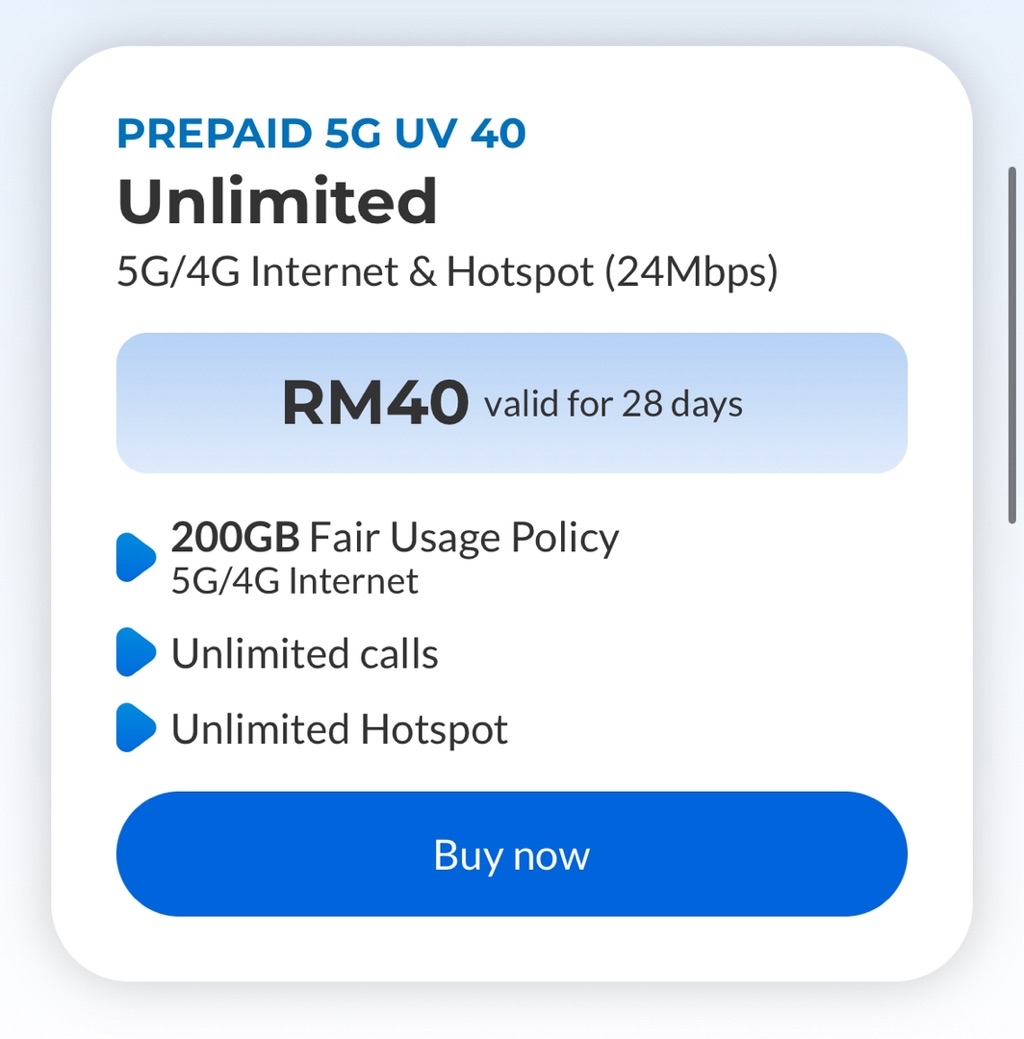Viewport: 1024px width, 1039px height.
Task: Expand the Unlimited Hotspot benefit entry
Action: (x=339, y=730)
